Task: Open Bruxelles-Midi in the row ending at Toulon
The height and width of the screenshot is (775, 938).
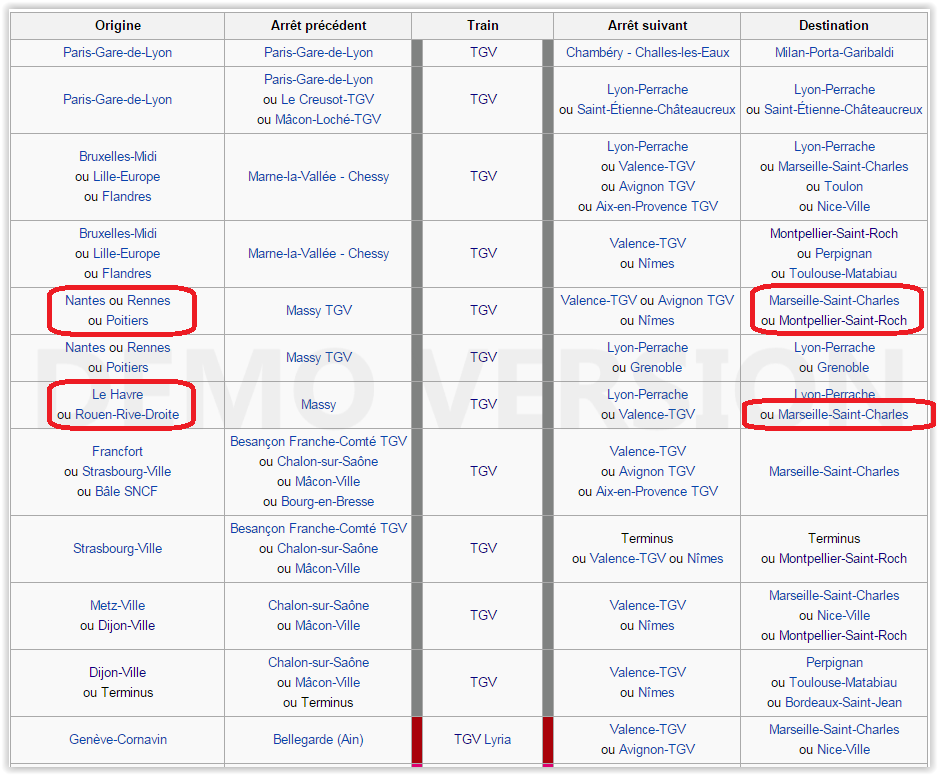Action: [118, 157]
